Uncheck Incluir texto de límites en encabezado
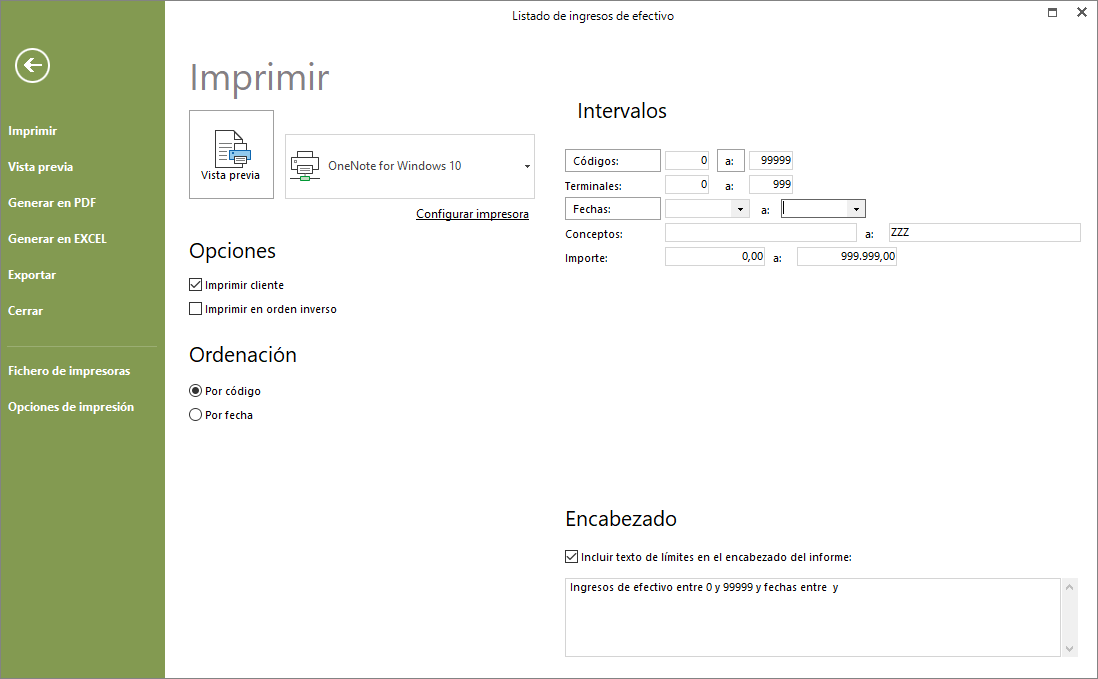This screenshot has height=679, width=1098. click(x=571, y=556)
